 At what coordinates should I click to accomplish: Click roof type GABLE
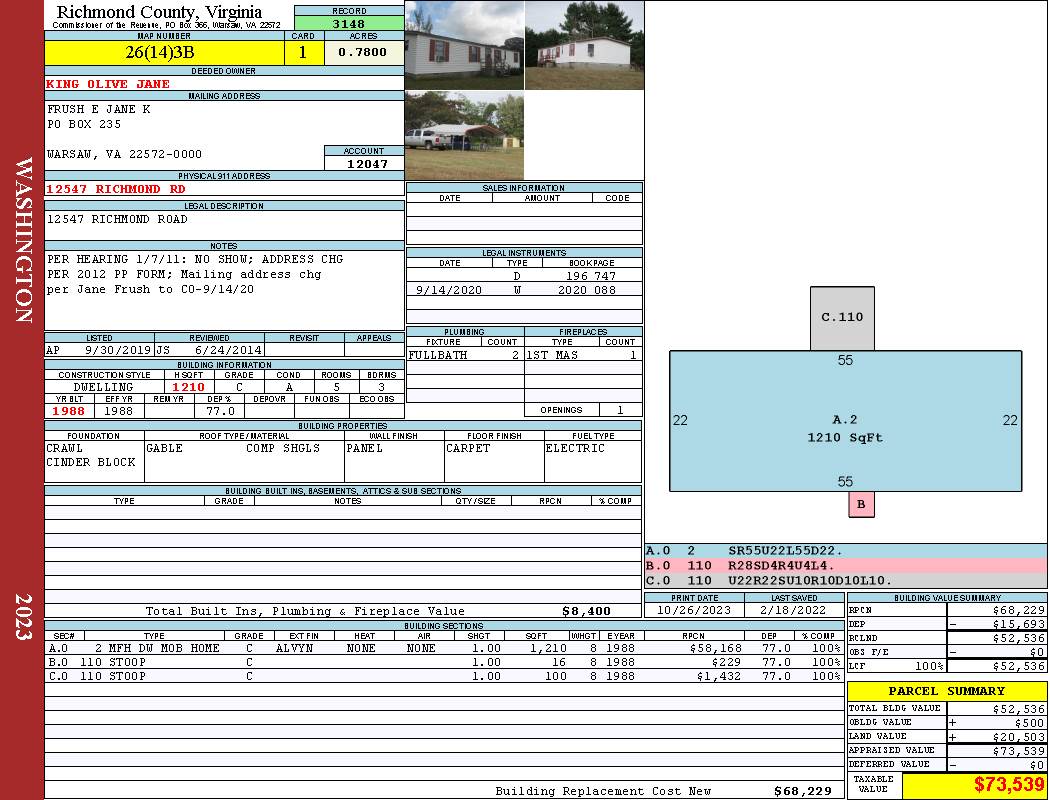[164, 448]
